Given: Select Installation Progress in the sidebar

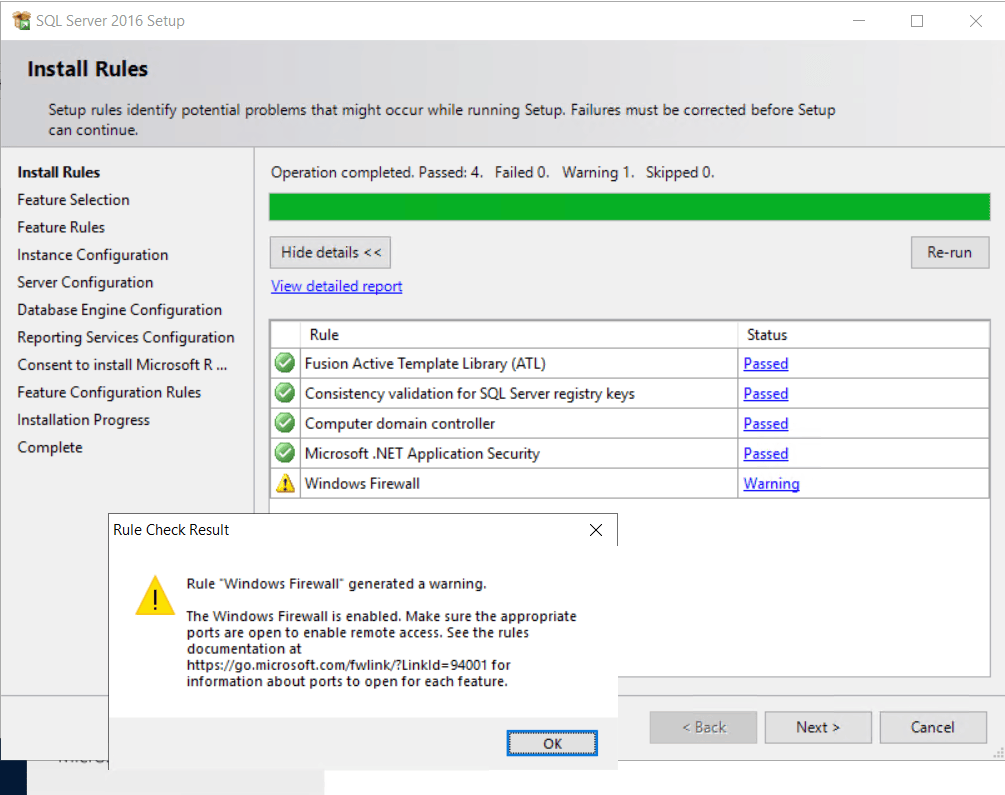Looking at the screenshot, I should 83,419.
